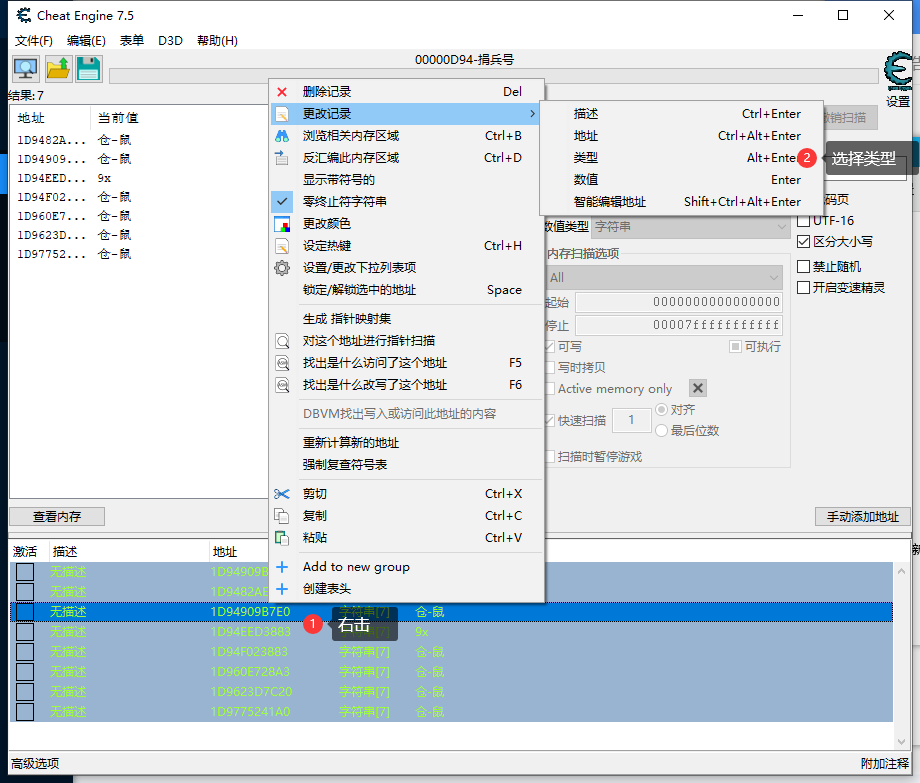Click the red X to delete record
This screenshot has height=783, width=920.
(280, 91)
